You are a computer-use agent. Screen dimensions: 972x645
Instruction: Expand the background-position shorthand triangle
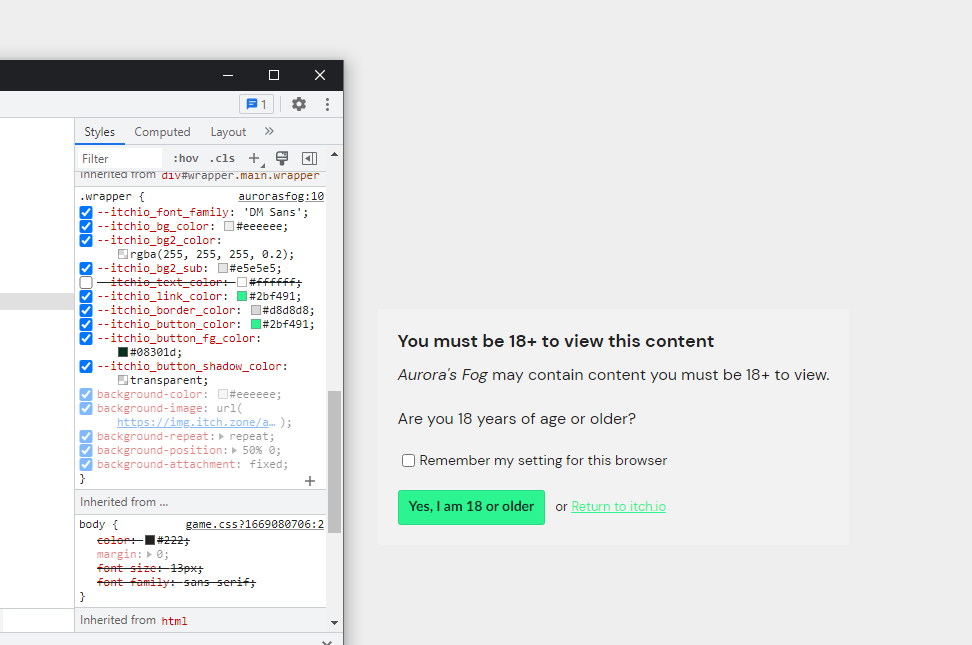pos(235,450)
